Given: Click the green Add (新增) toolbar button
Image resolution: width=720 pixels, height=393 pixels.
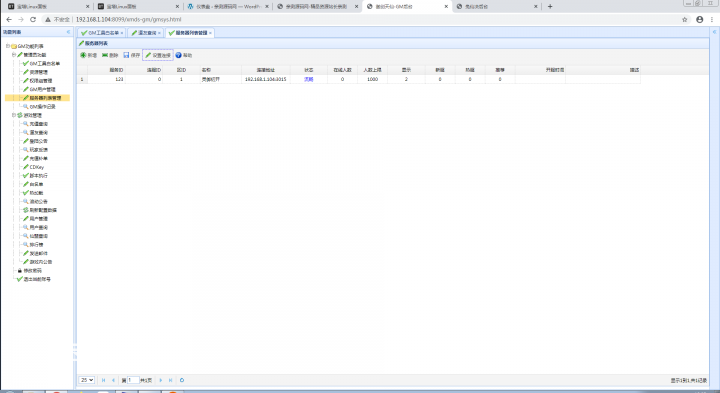Looking at the screenshot, I should (x=89, y=55).
